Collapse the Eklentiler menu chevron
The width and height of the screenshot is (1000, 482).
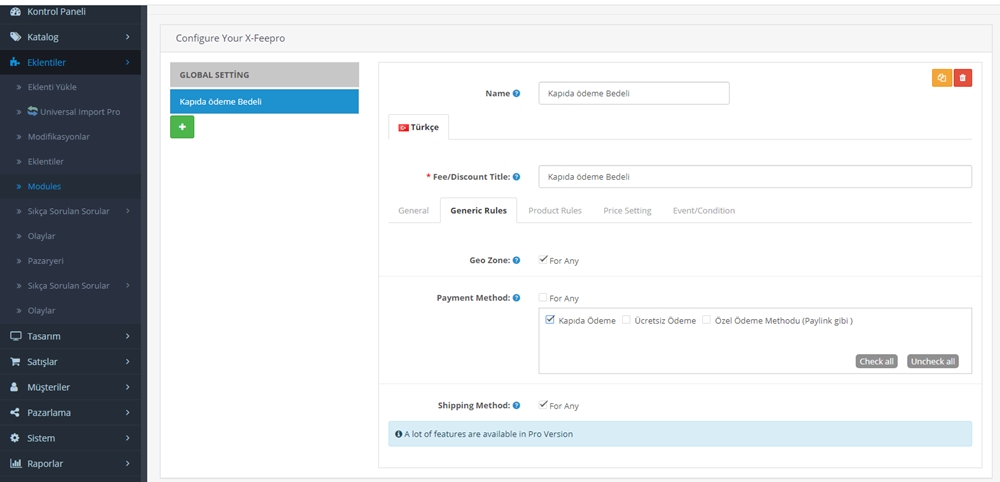(128, 62)
